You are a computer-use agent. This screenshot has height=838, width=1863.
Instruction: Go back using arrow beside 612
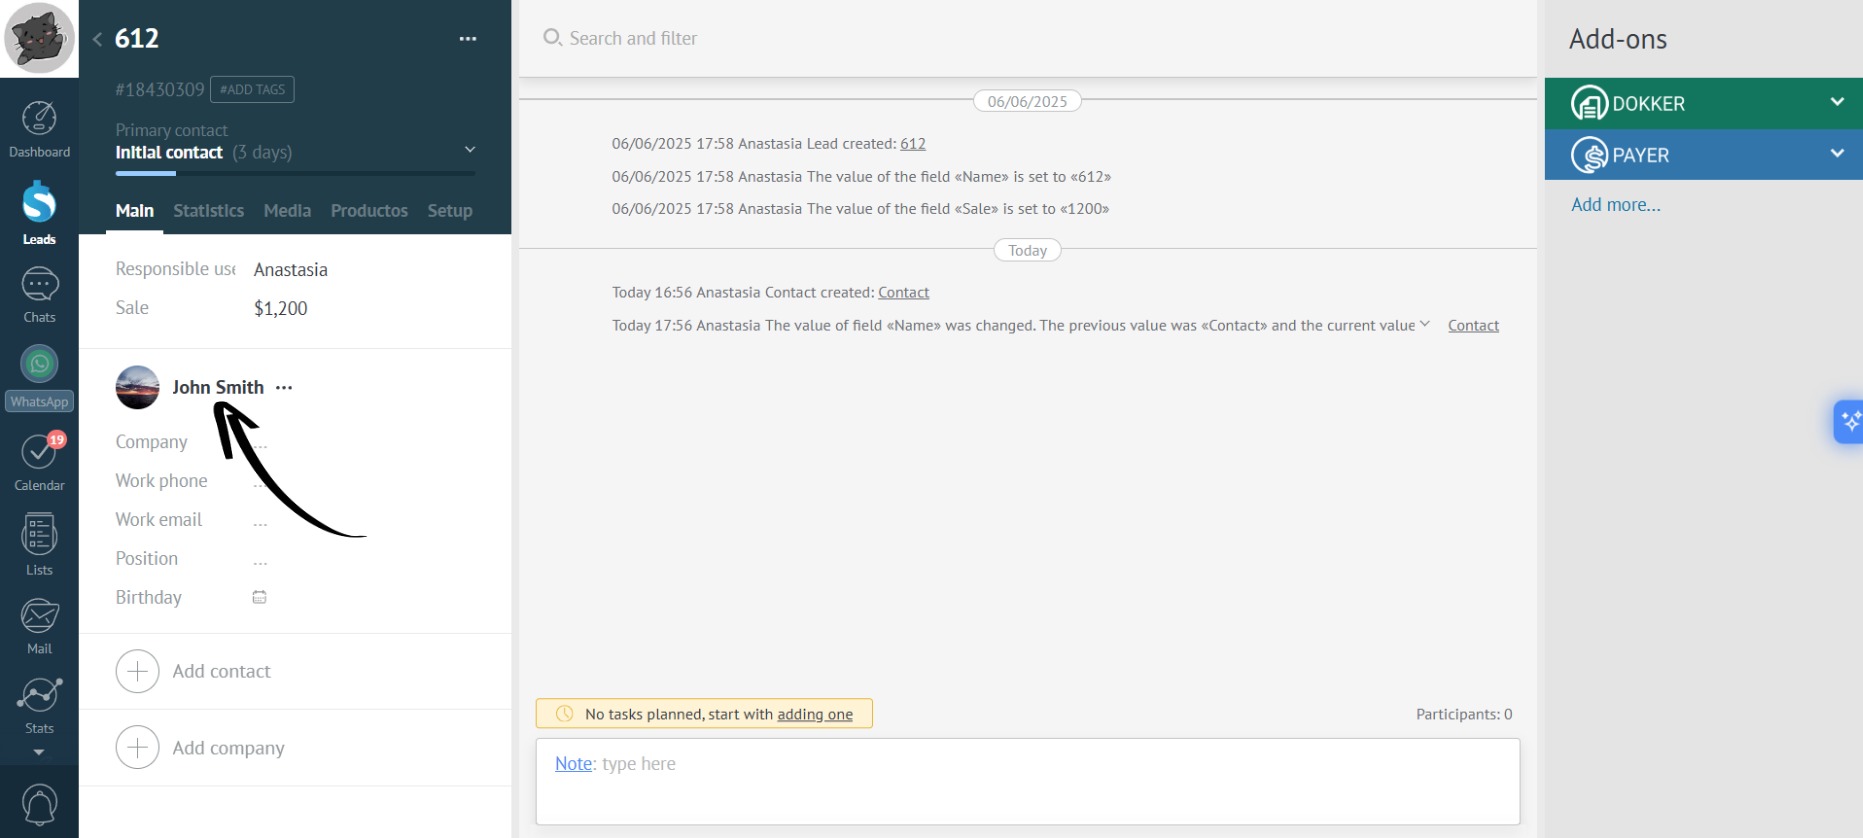click(97, 39)
